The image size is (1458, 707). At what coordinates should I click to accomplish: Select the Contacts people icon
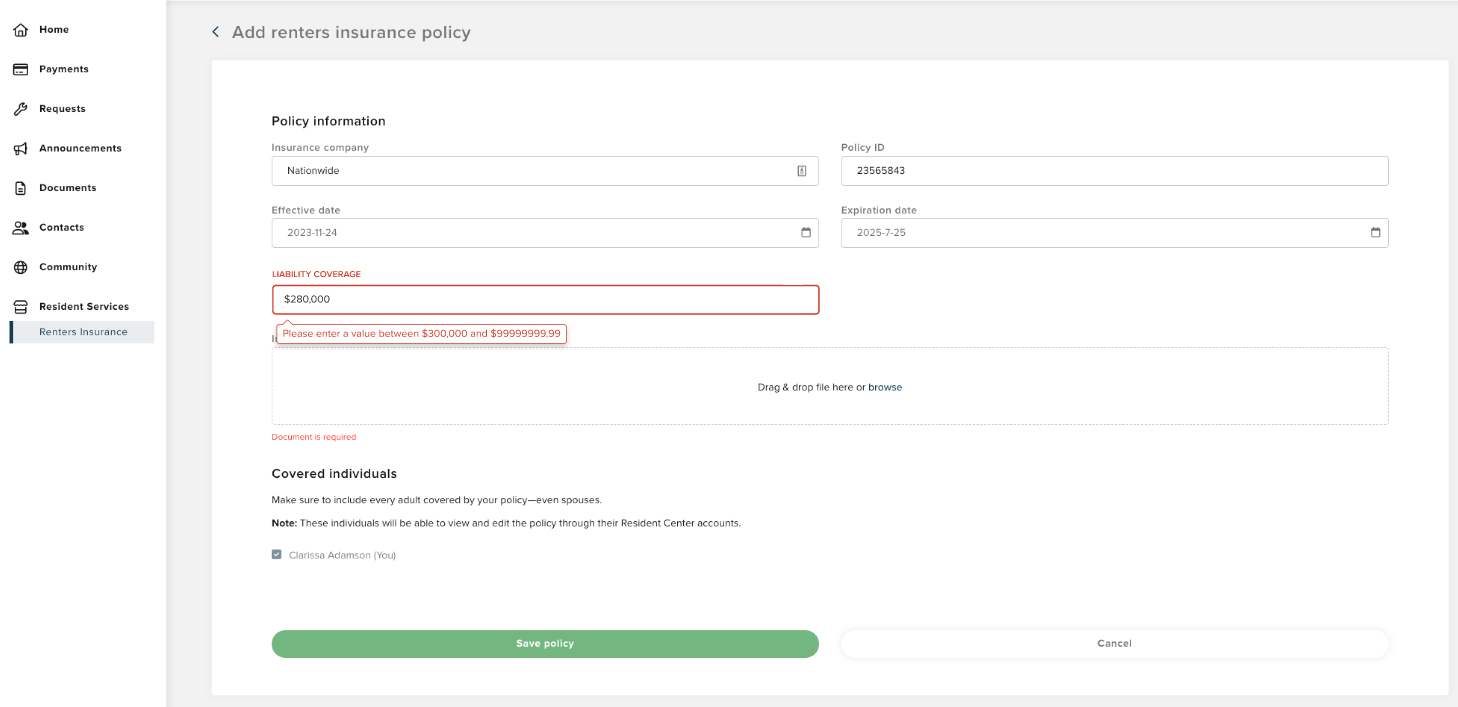pyautogui.click(x=20, y=227)
